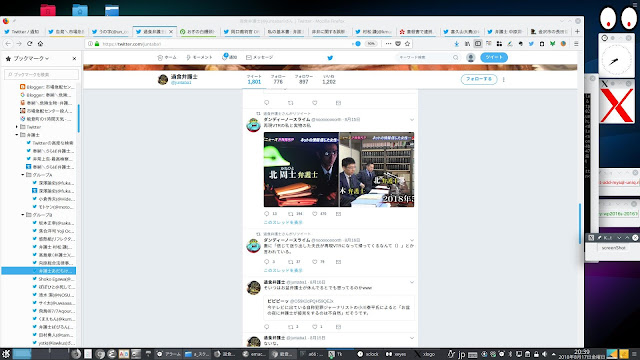Image resolution: width=640 pixels, height=360 pixels.
Task: Click the page vertical scrollbar thumb
Action: 580,224
